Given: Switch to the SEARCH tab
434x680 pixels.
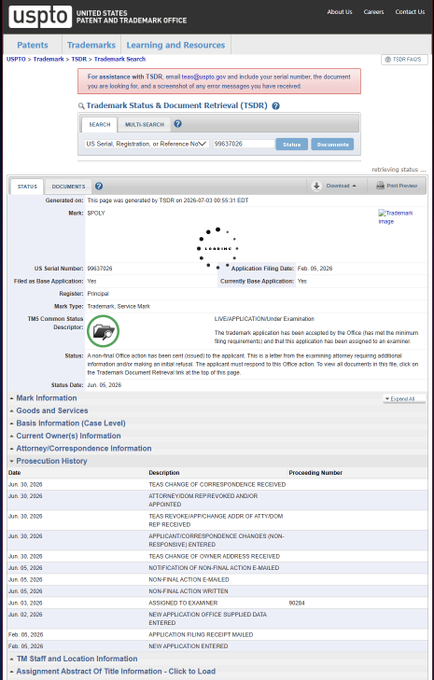Looking at the screenshot, I should [x=99, y=124].
